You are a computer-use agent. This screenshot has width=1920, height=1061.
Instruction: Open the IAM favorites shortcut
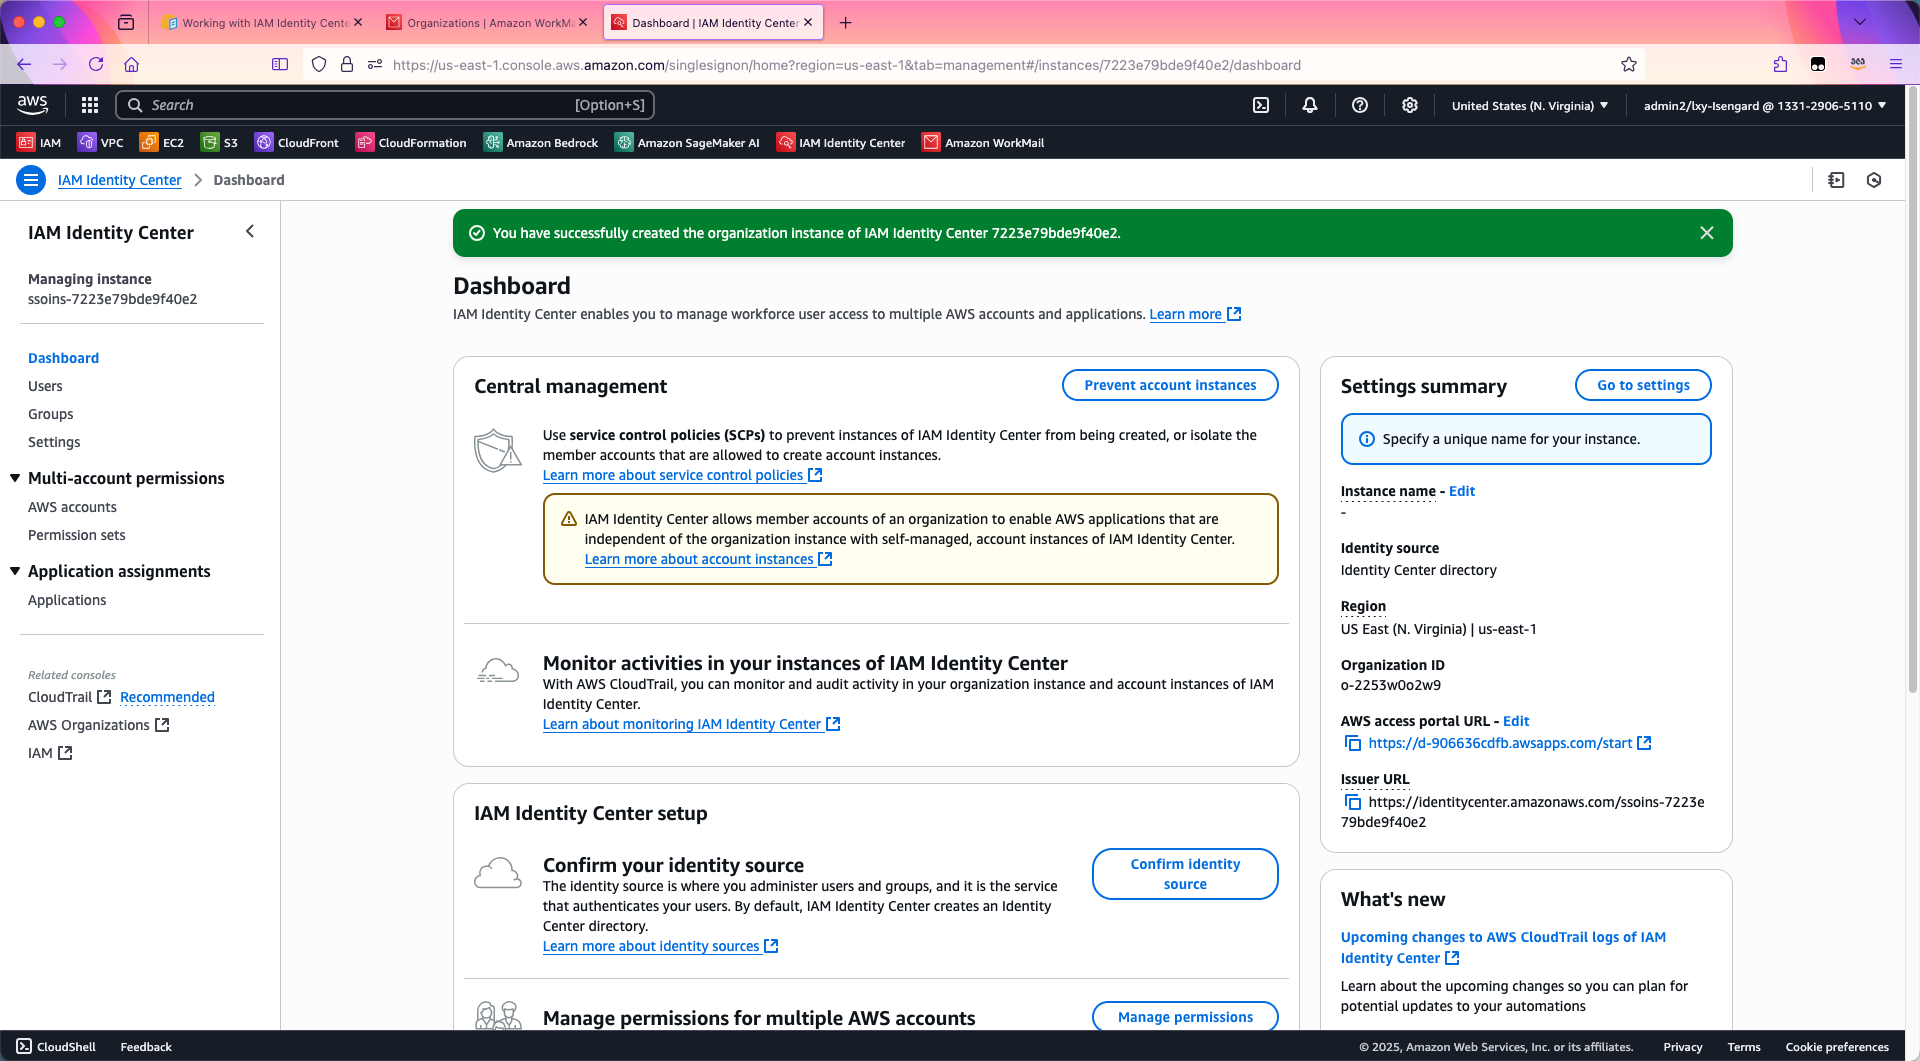tap(39, 143)
